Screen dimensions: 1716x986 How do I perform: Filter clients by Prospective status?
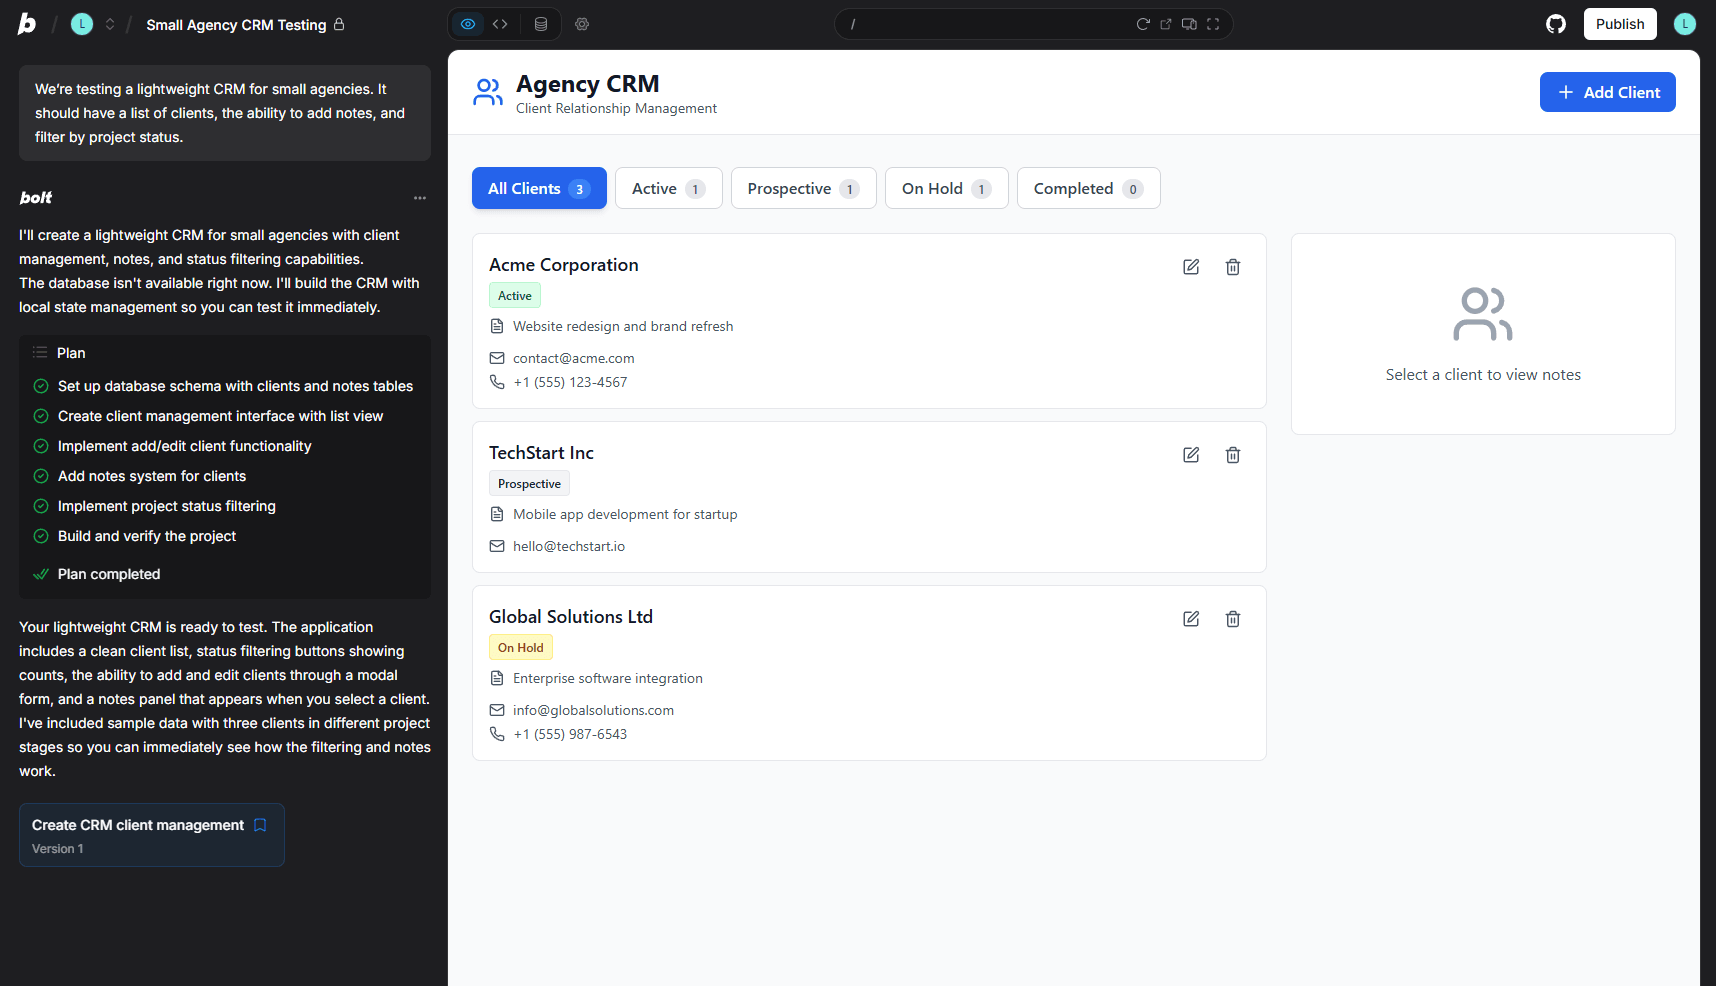802,188
